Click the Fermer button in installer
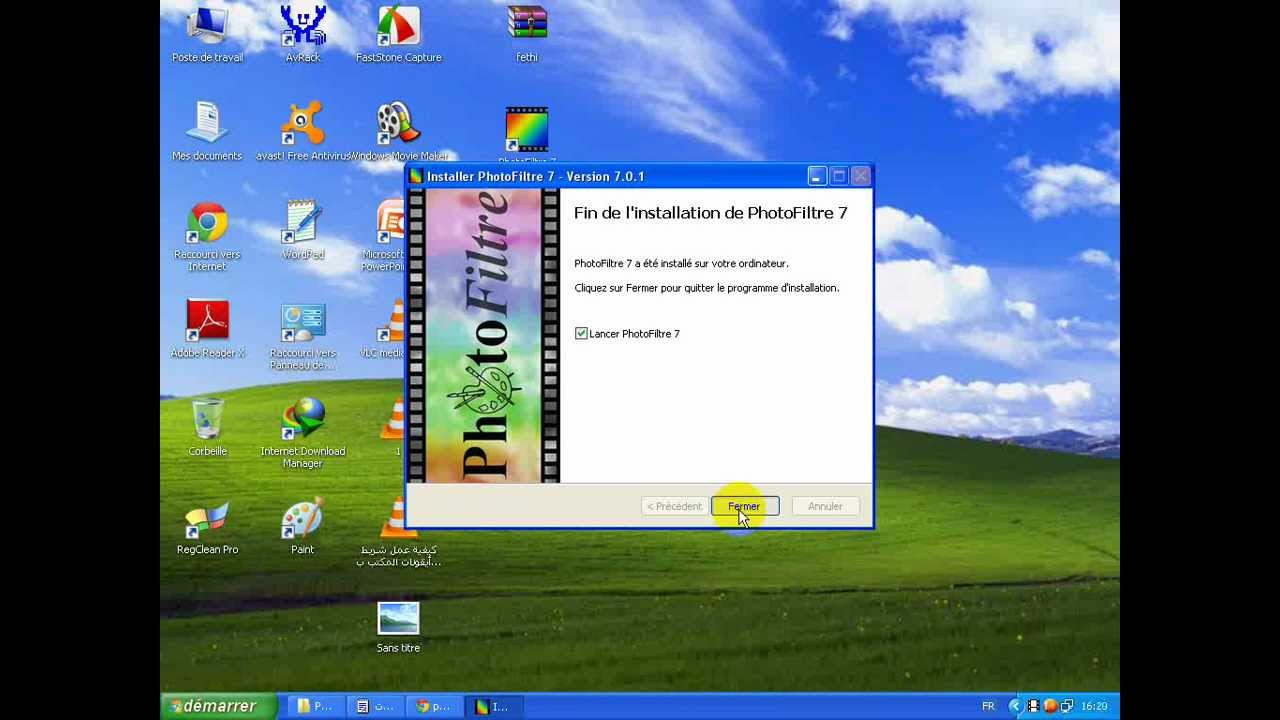1280x720 pixels. tap(745, 506)
